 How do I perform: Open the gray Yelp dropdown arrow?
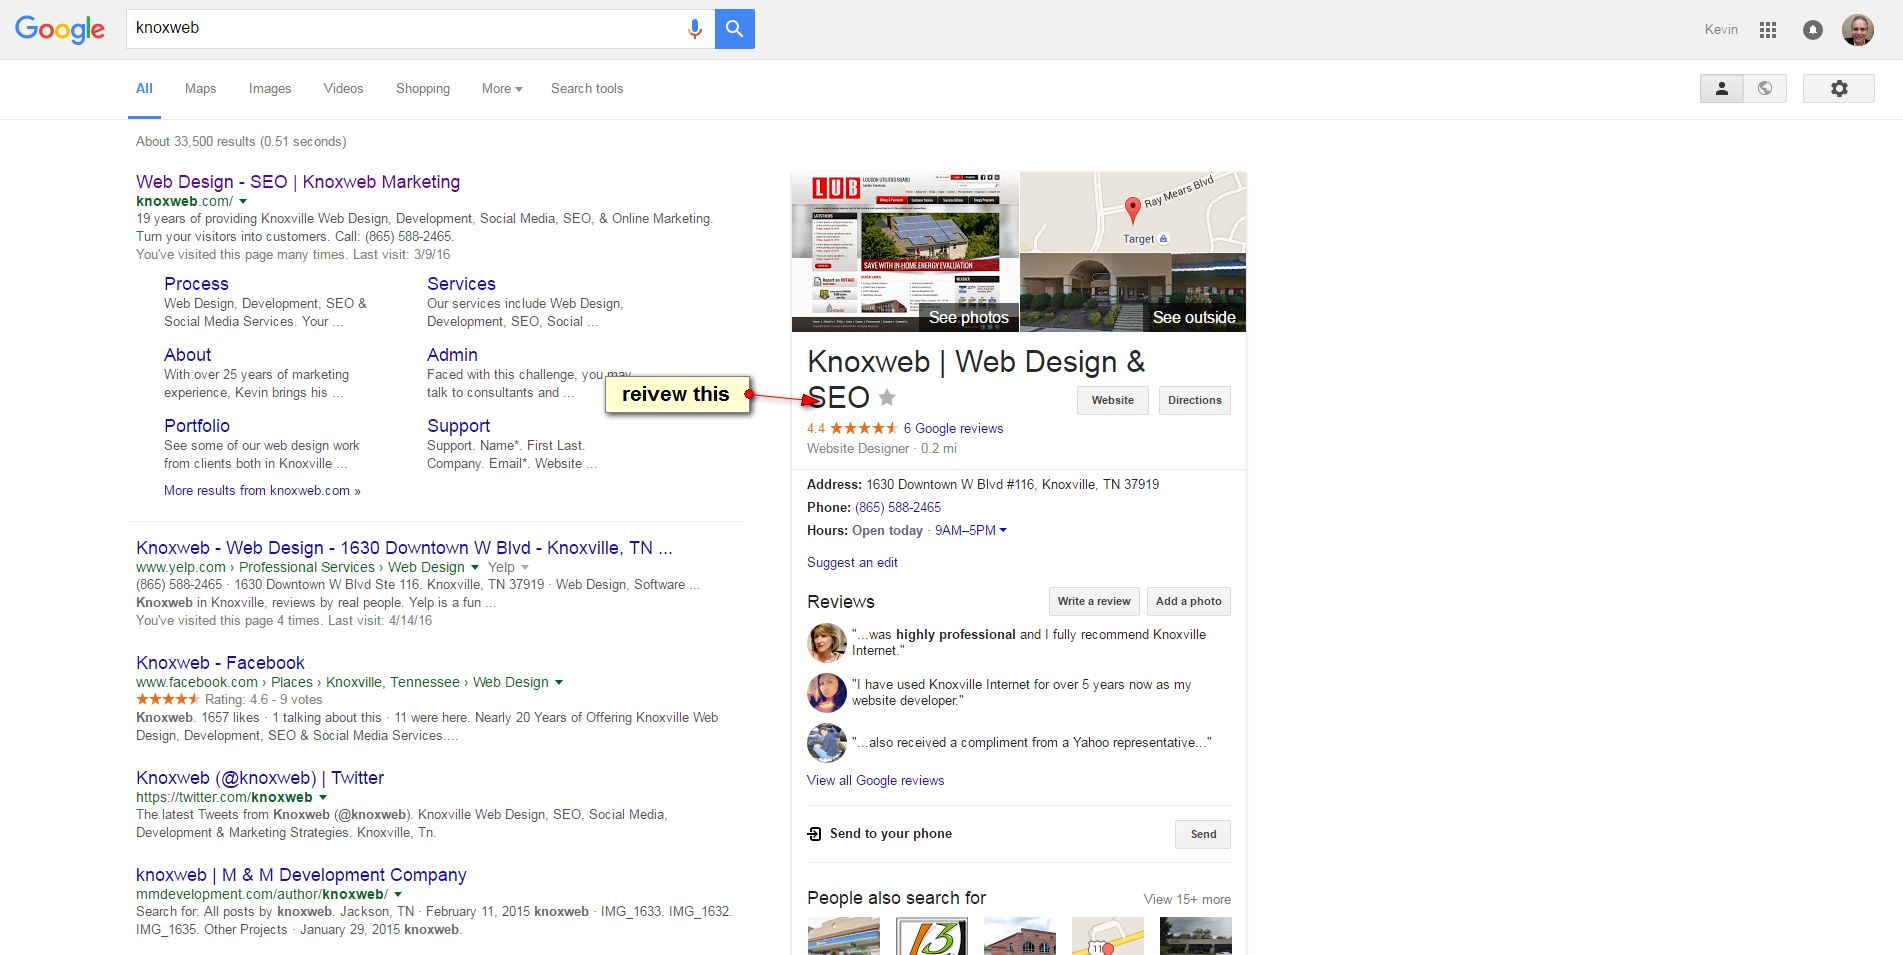tap(525, 568)
